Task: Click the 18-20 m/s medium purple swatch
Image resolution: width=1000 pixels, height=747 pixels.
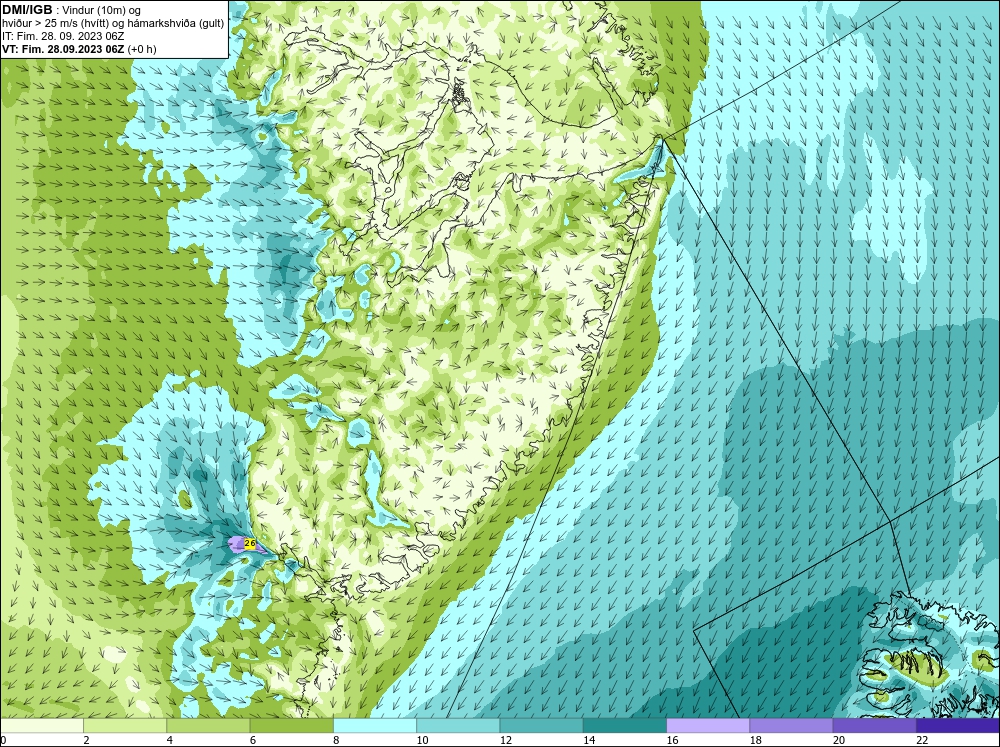Action: 791,726
